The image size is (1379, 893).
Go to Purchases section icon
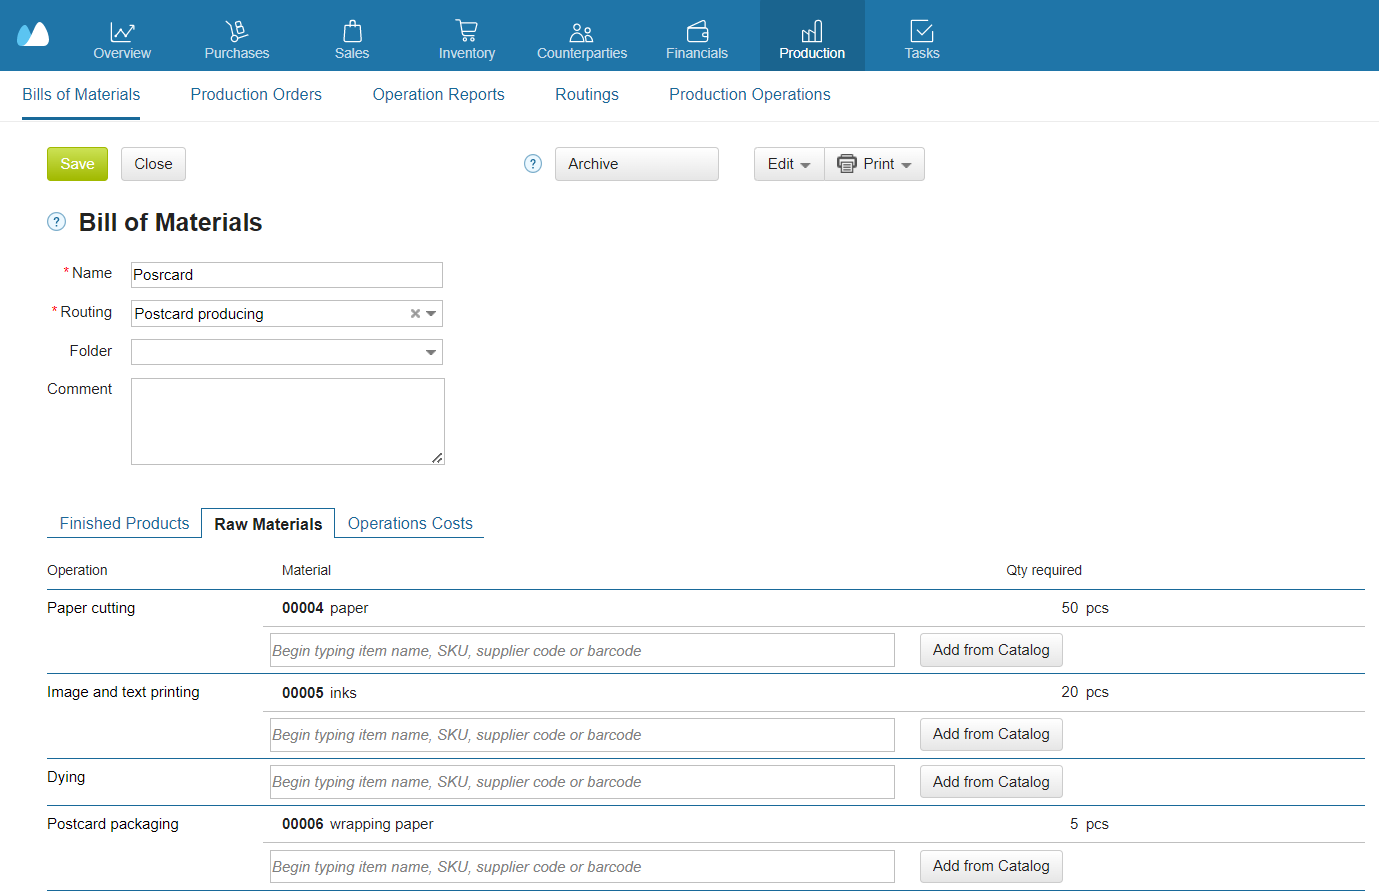pyautogui.click(x=237, y=31)
